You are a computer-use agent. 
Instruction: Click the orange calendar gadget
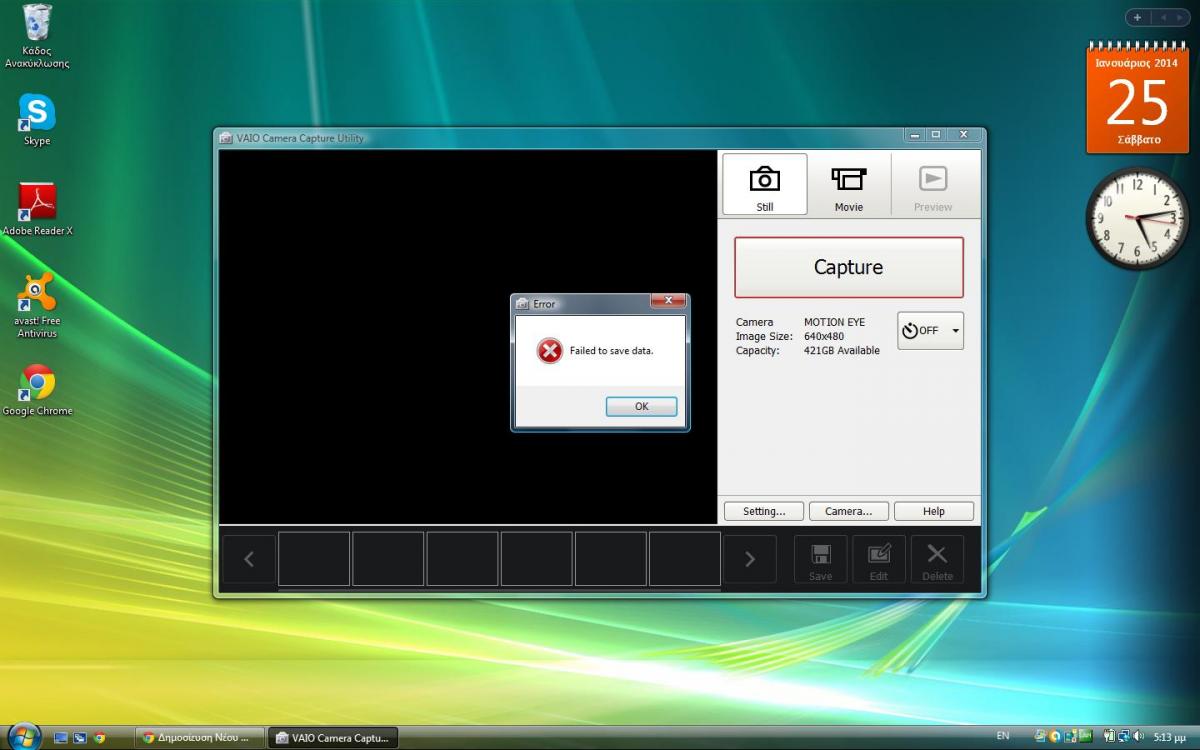(x=1137, y=98)
